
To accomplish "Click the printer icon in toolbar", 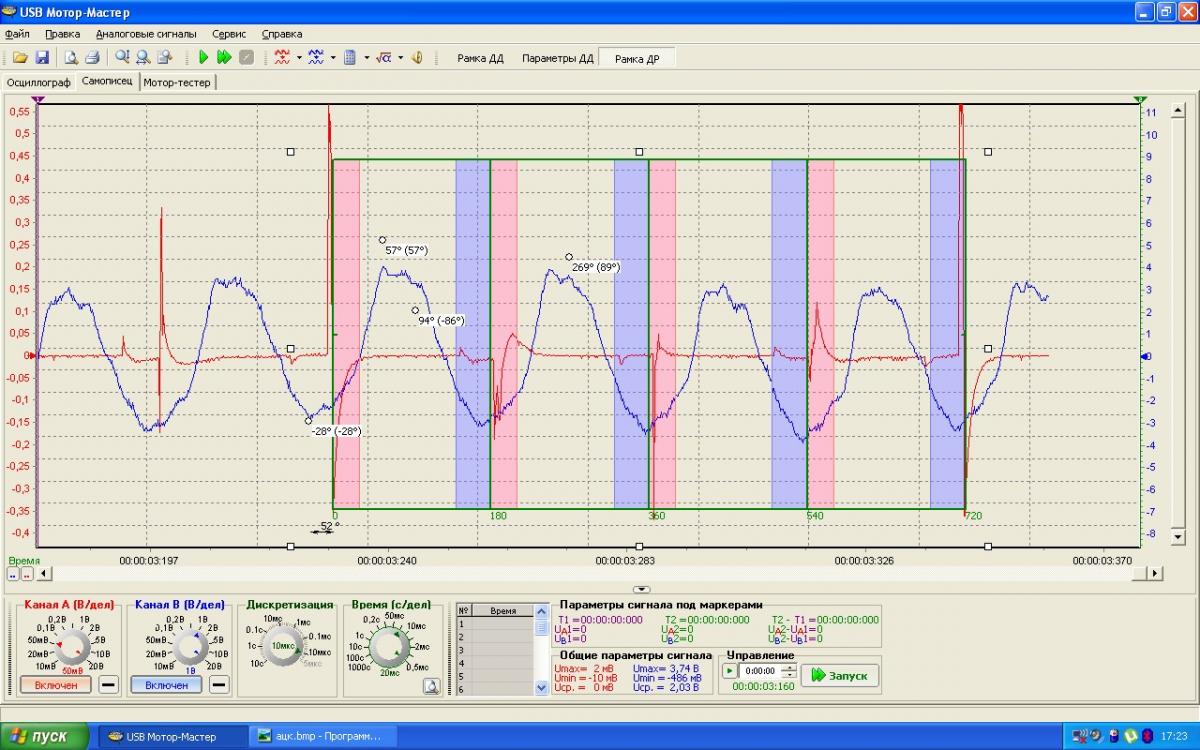I will point(92,58).
